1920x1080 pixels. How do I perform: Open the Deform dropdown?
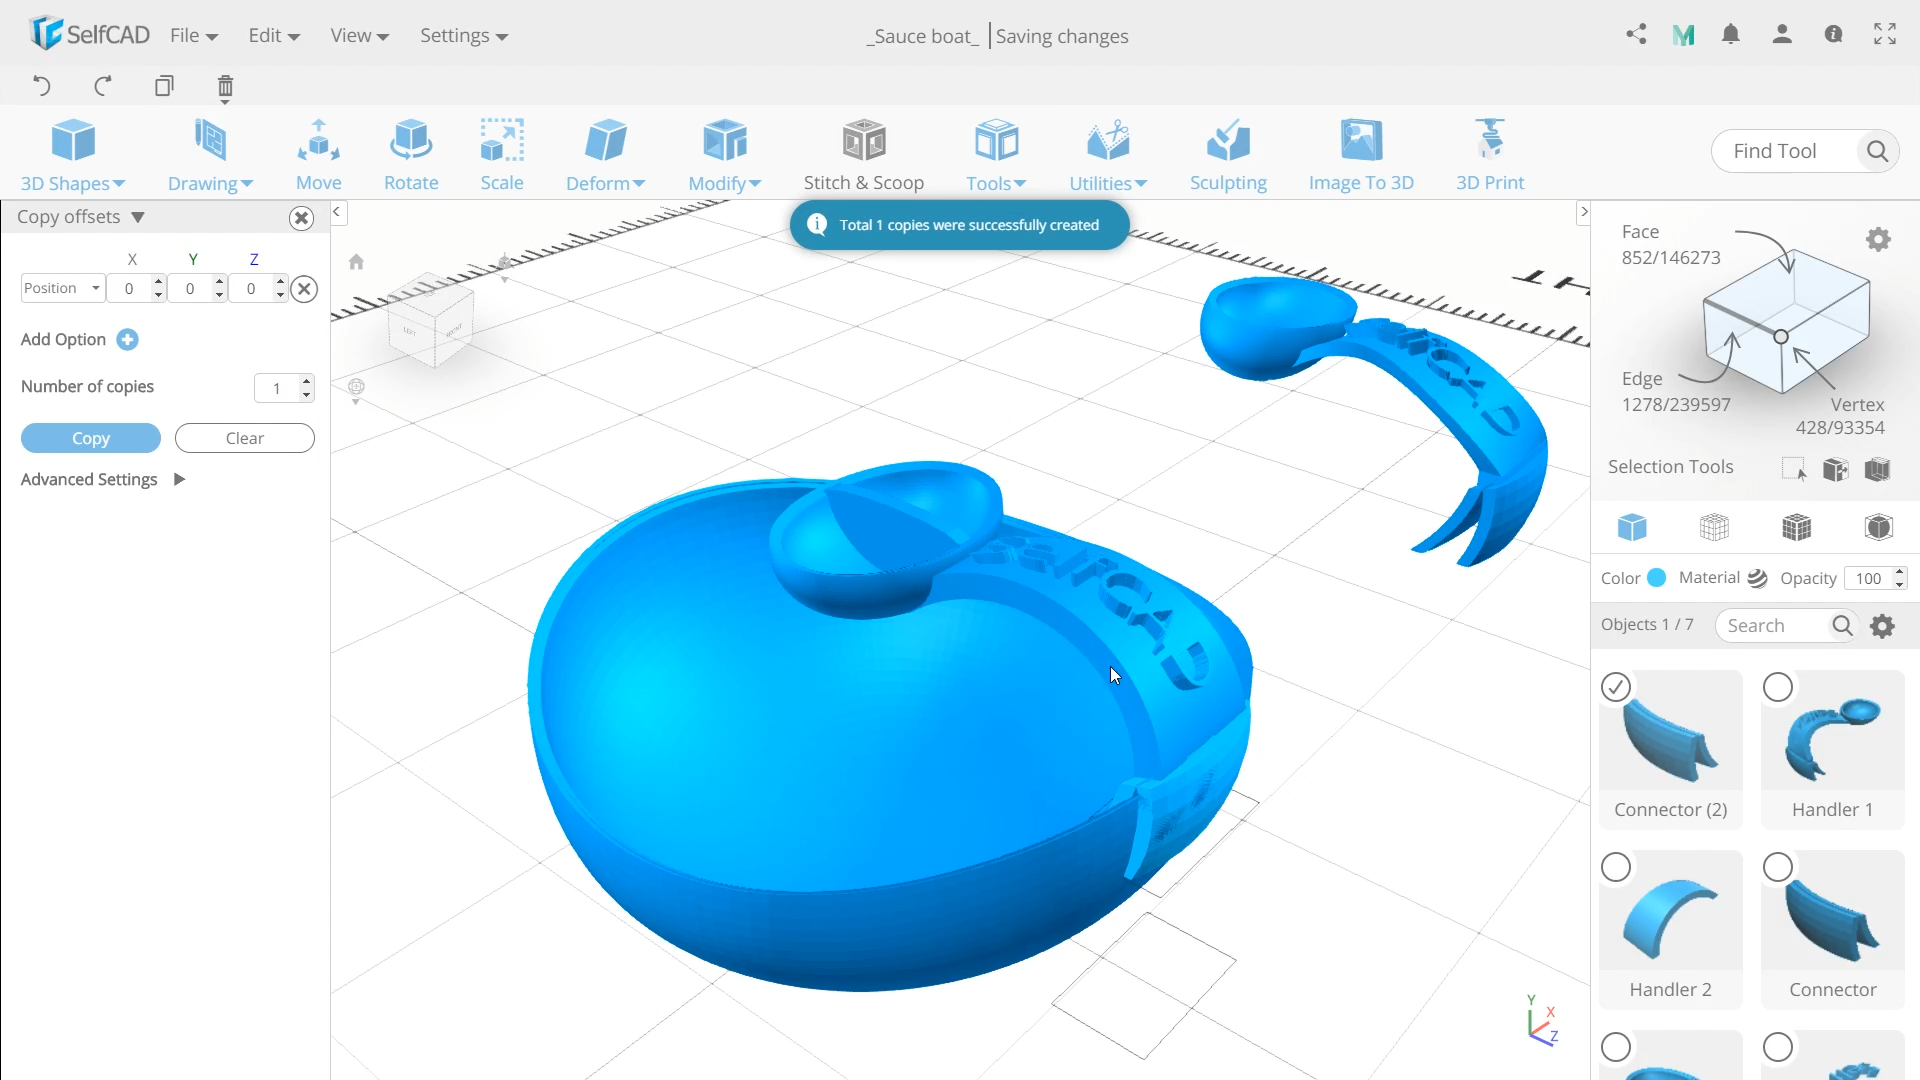click(605, 155)
